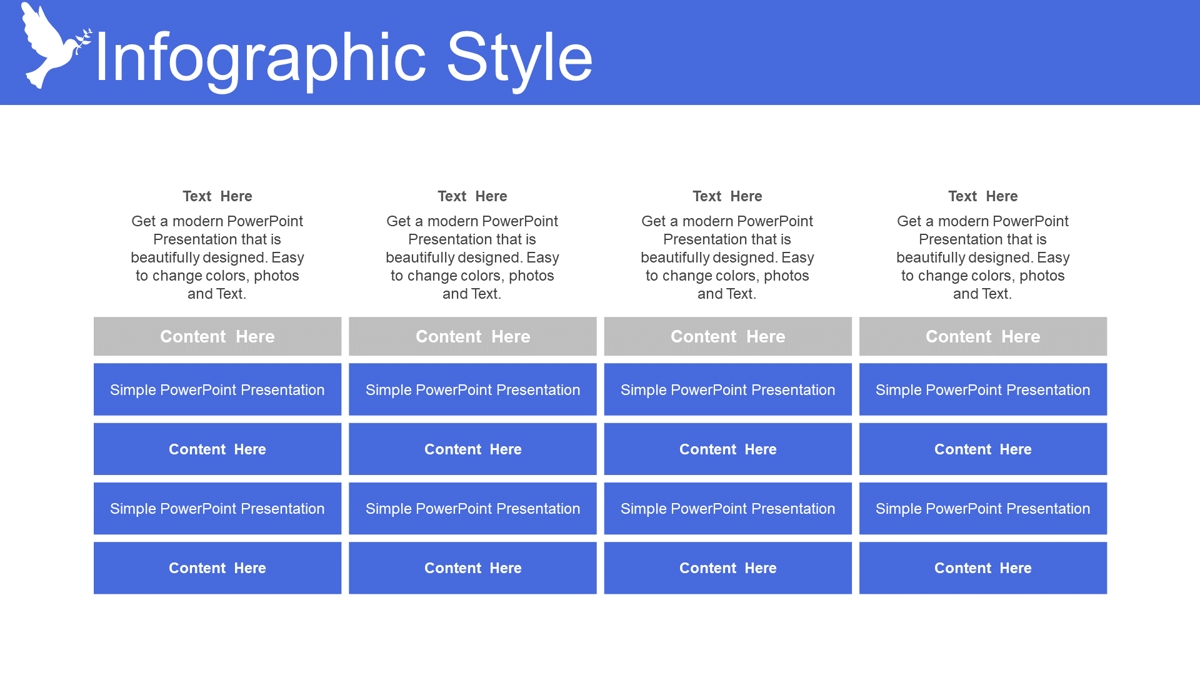Choose middle blue 'Content Here' box, fourth column
The width and height of the screenshot is (1200, 675).
[x=983, y=449]
